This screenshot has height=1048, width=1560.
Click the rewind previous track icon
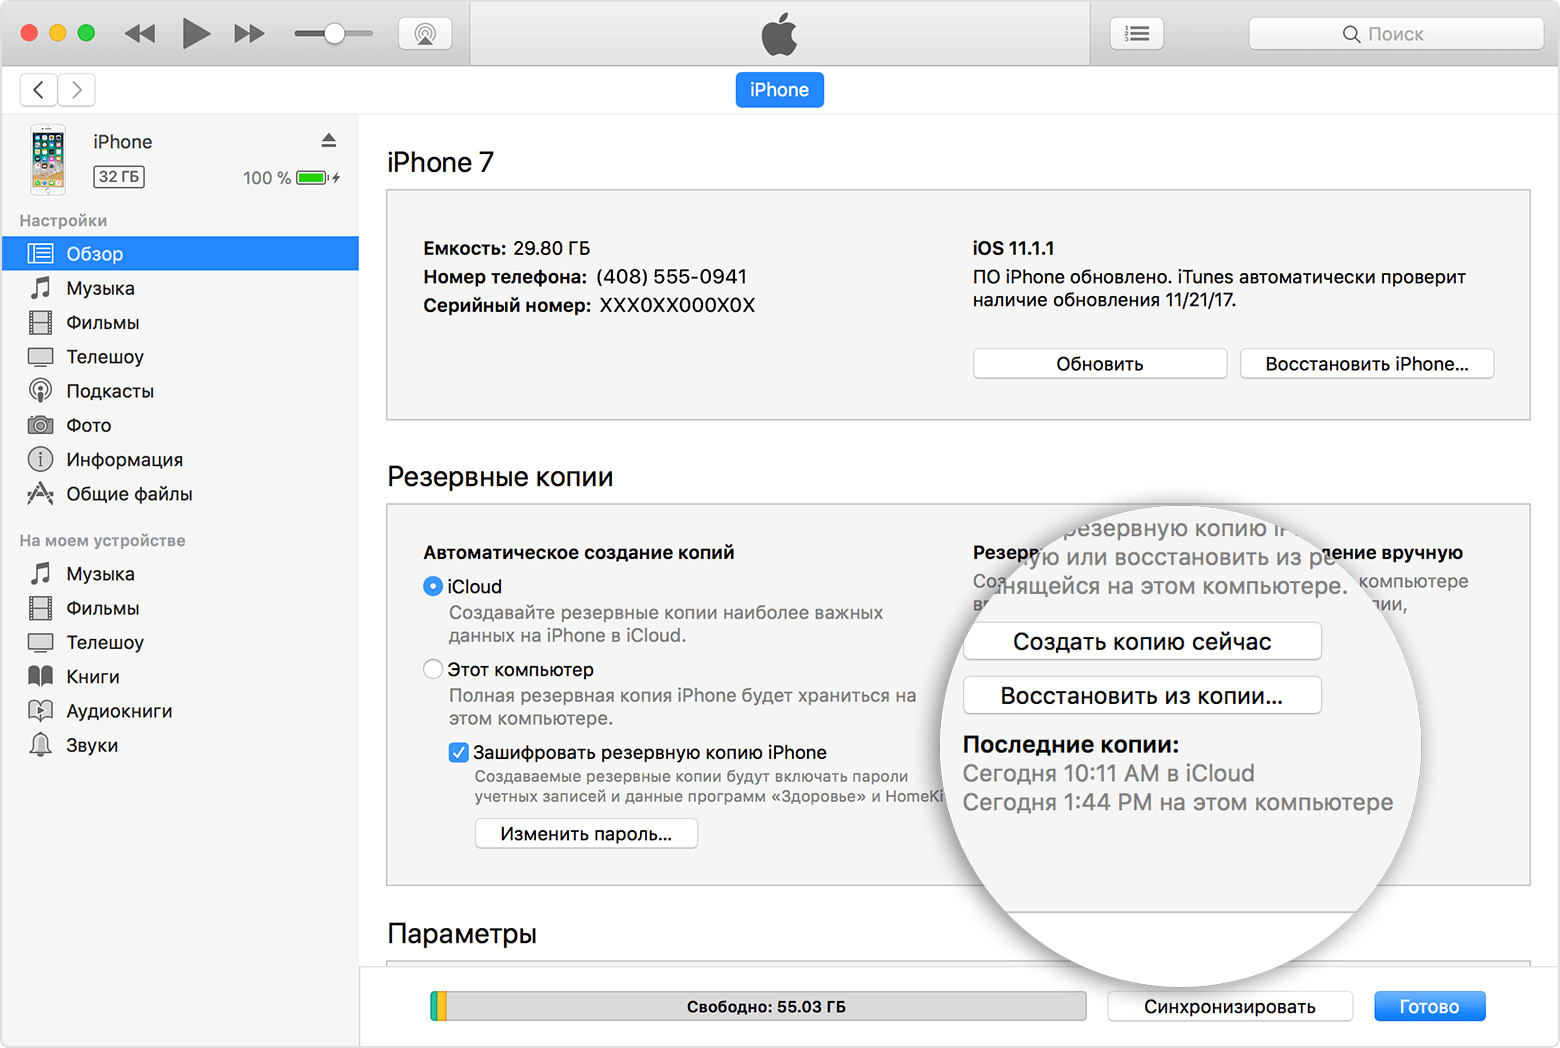140,34
